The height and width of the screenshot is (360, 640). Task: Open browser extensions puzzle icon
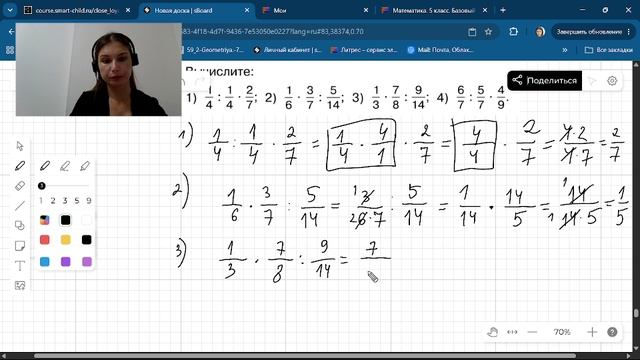(x=513, y=31)
